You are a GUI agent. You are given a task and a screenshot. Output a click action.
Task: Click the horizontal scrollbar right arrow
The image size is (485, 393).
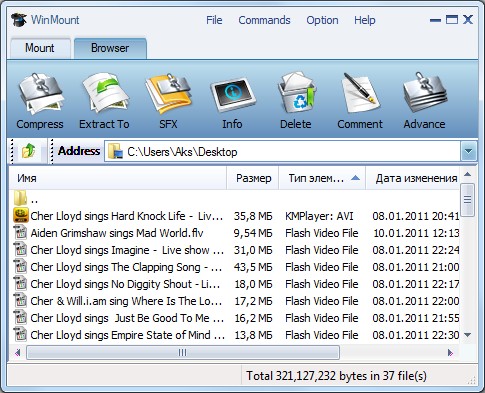point(450,352)
